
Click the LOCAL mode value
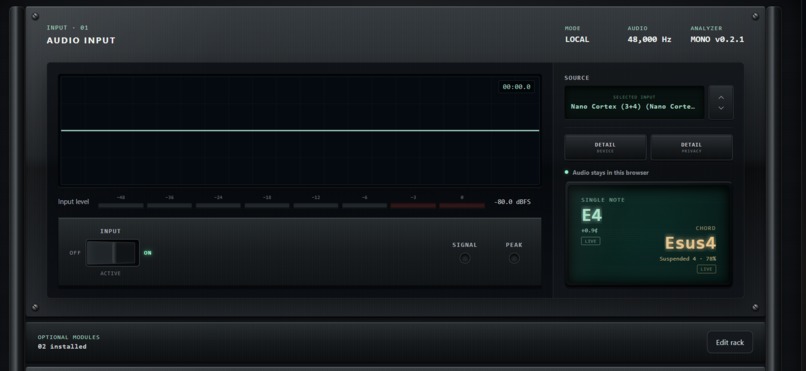(577, 40)
